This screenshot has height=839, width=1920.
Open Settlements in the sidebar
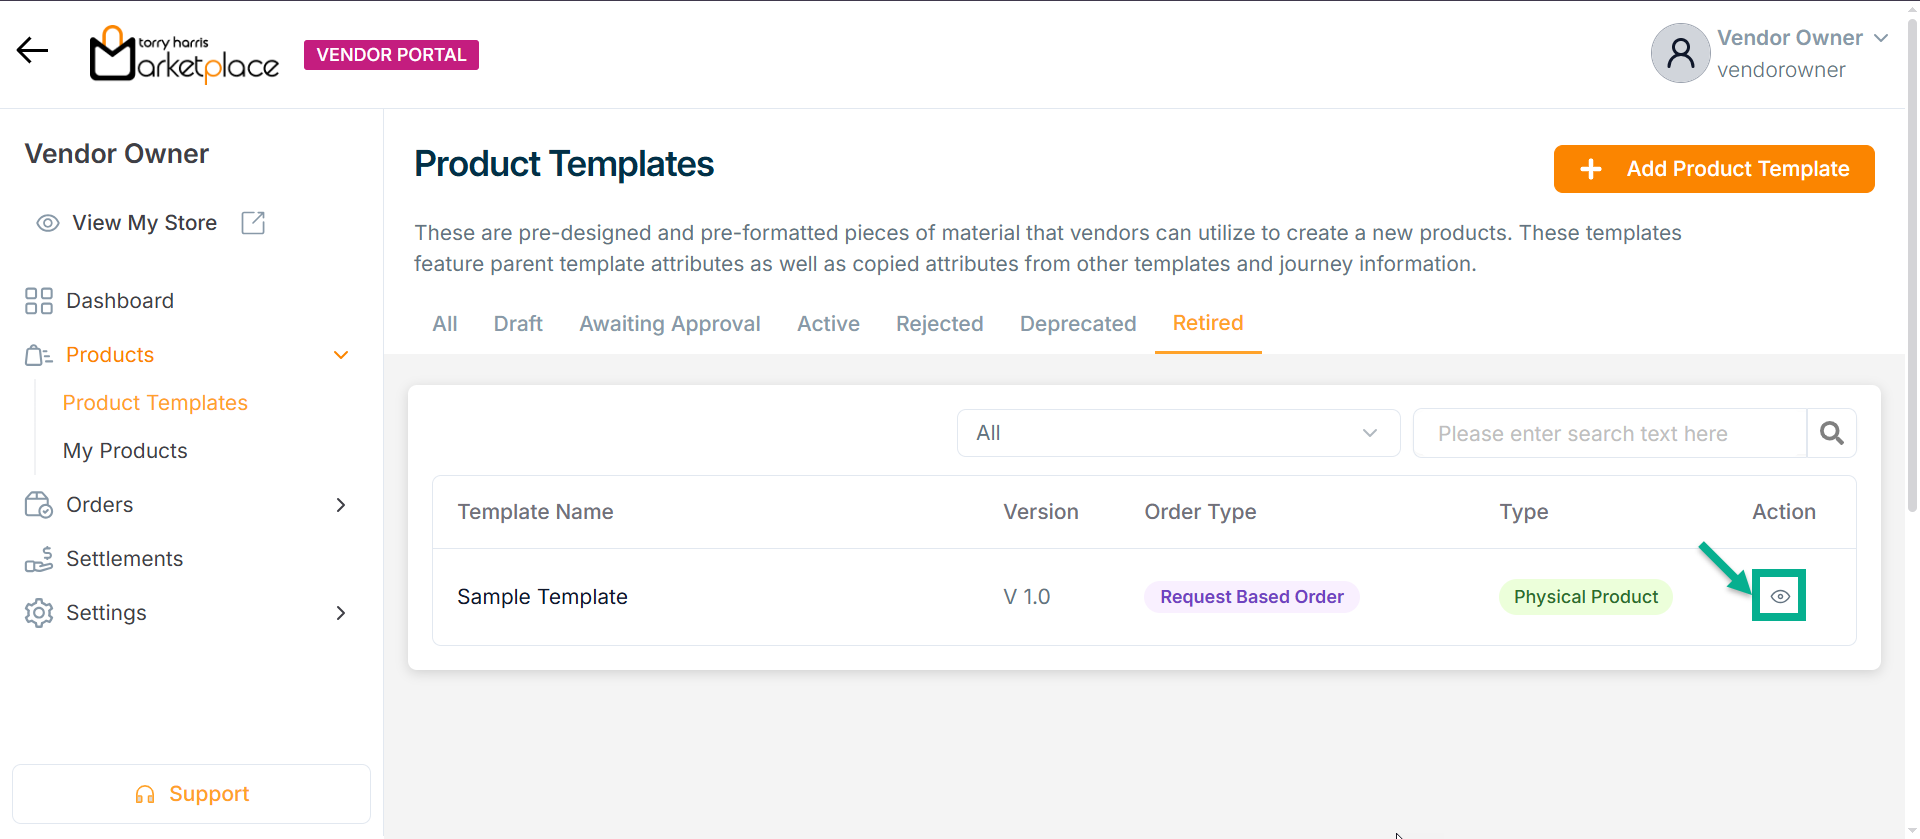[x=124, y=559]
